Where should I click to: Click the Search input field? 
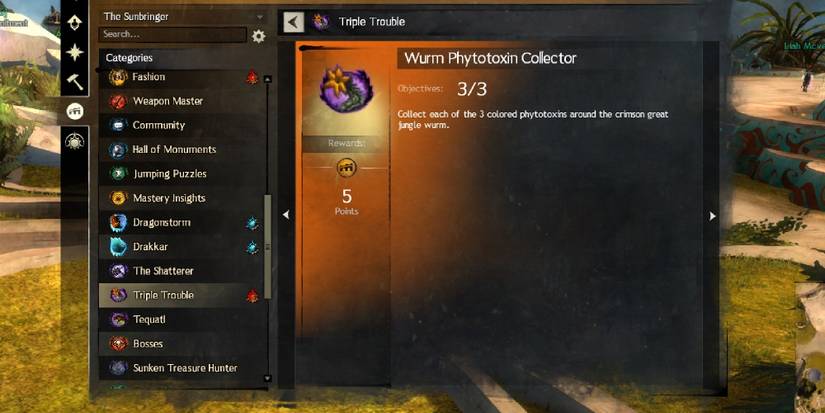tap(173, 35)
